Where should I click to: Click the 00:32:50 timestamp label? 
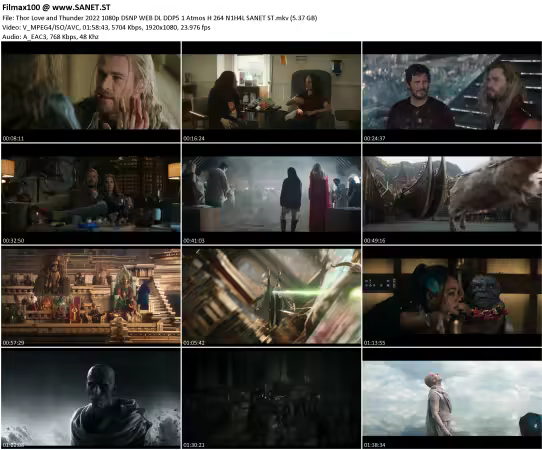13,241
